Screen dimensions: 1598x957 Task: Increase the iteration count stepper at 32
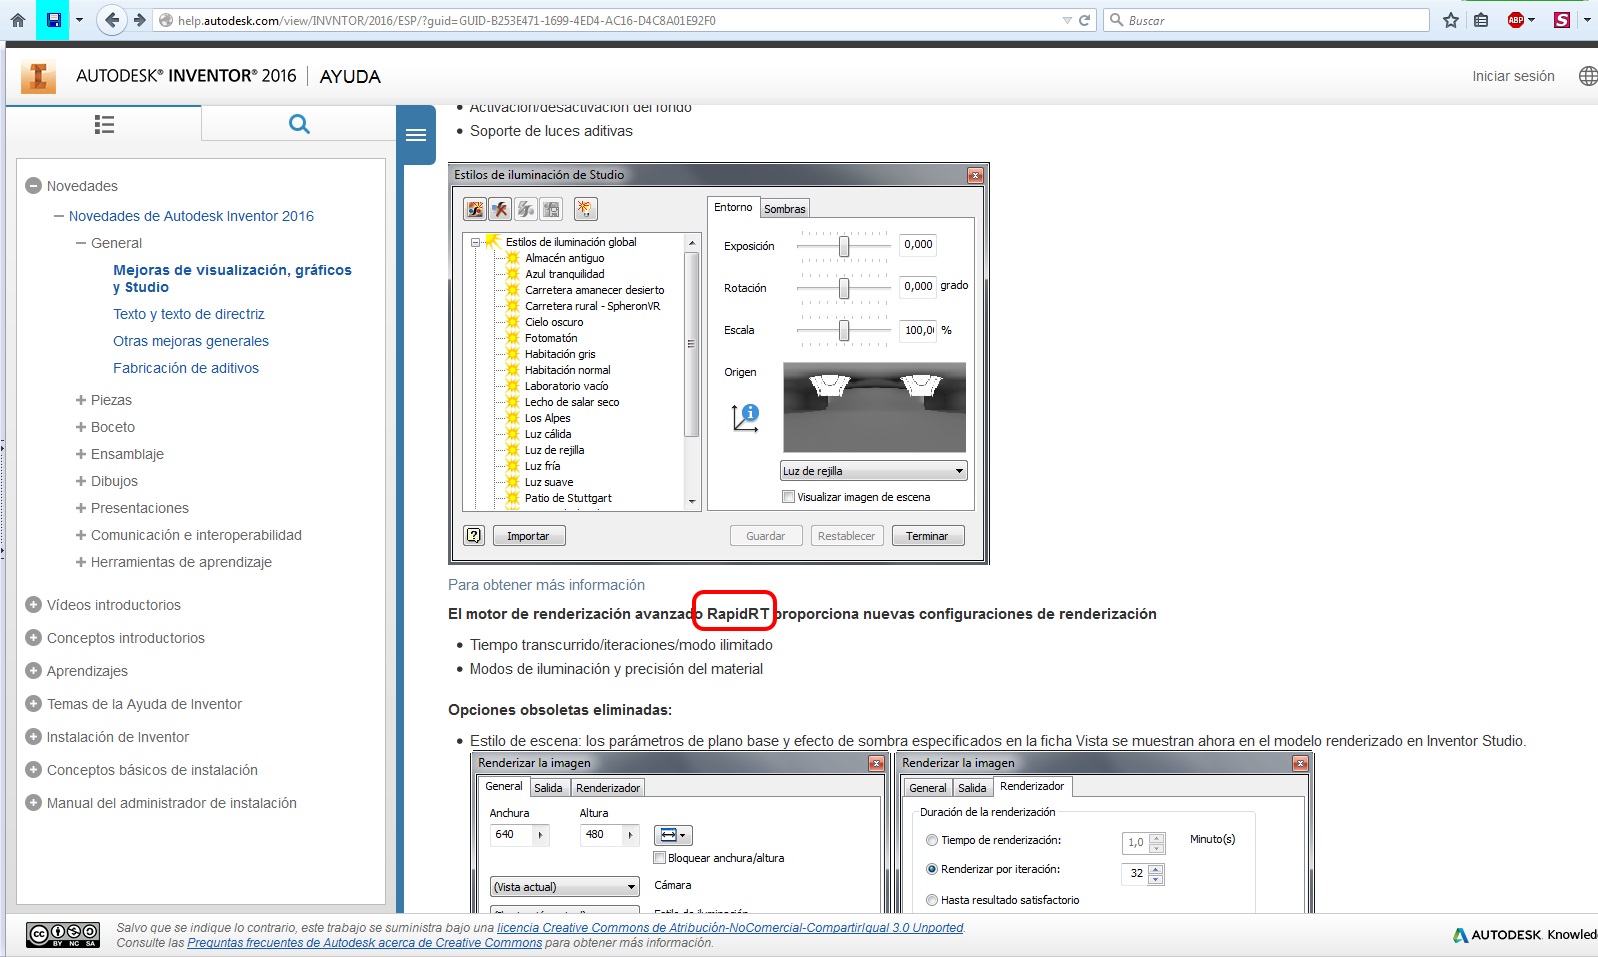(x=1157, y=868)
